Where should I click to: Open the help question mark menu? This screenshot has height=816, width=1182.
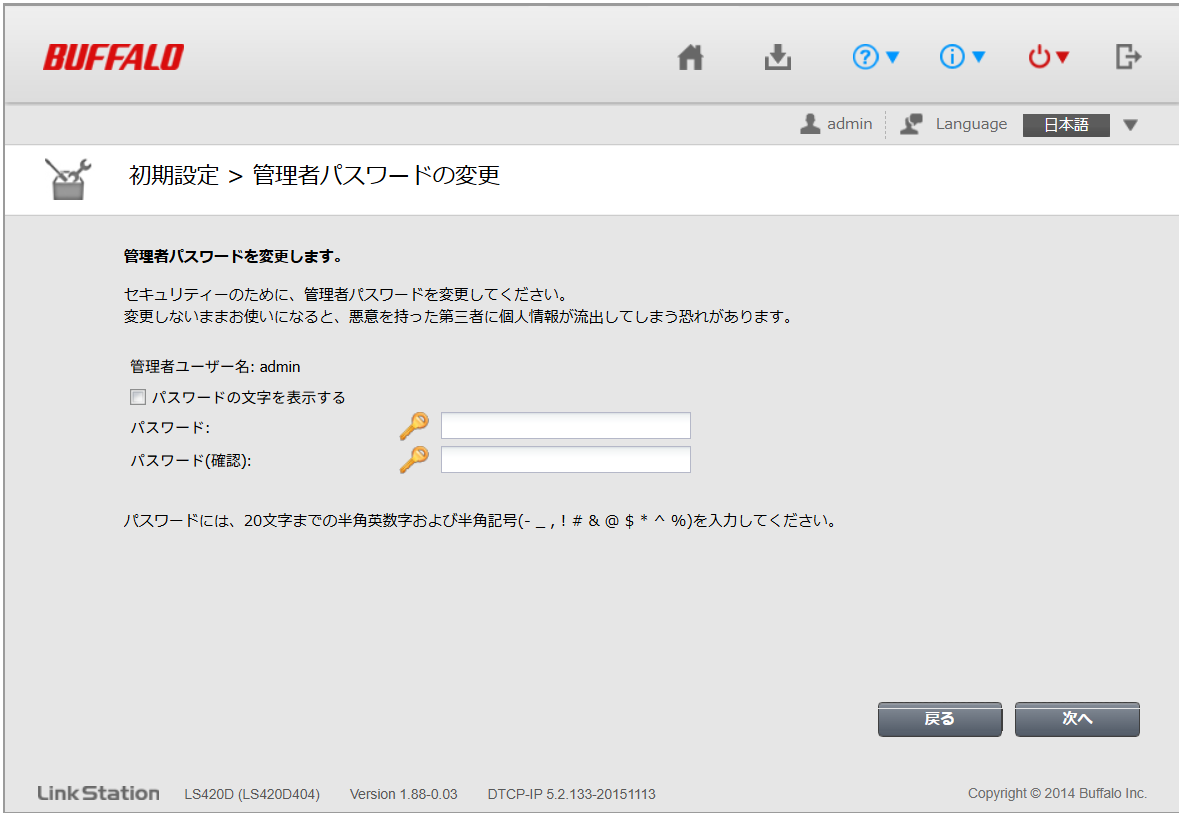click(875, 57)
